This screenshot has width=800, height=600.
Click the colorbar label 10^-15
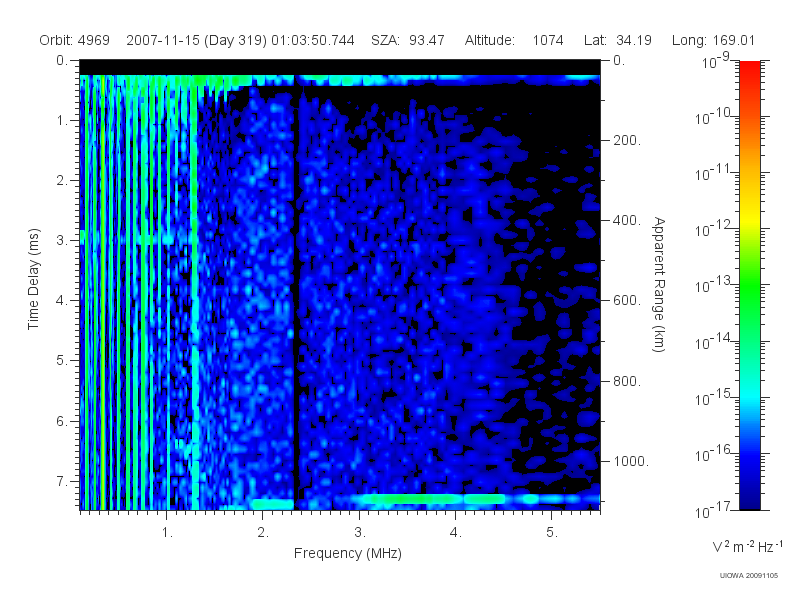tap(713, 397)
